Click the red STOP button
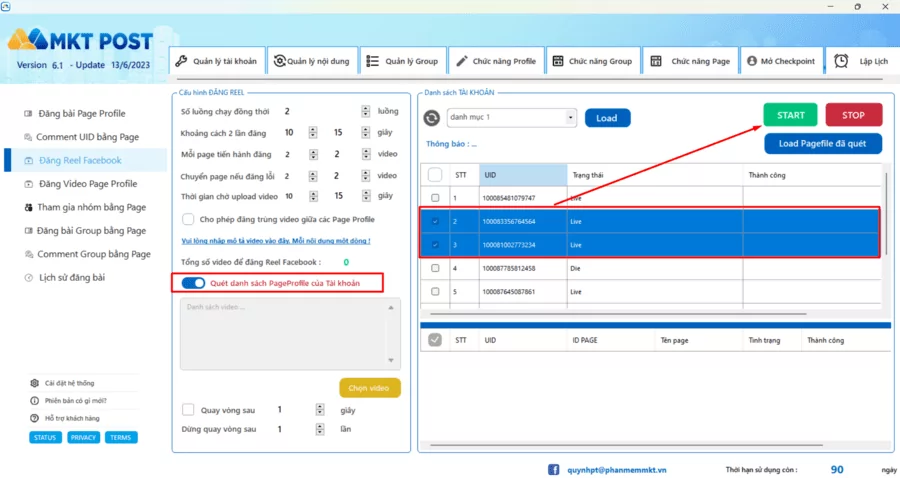900x478 pixels. pos(853,115)
